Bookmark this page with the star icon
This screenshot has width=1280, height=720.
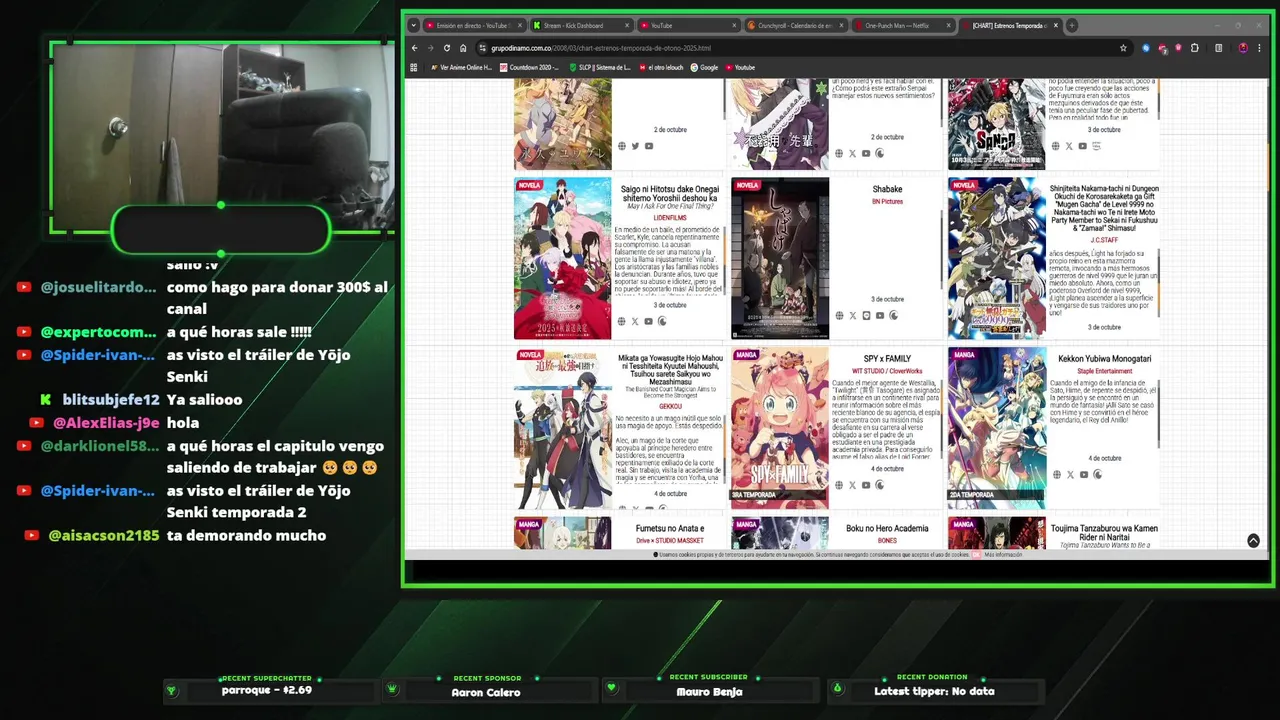coord(1123,48)
